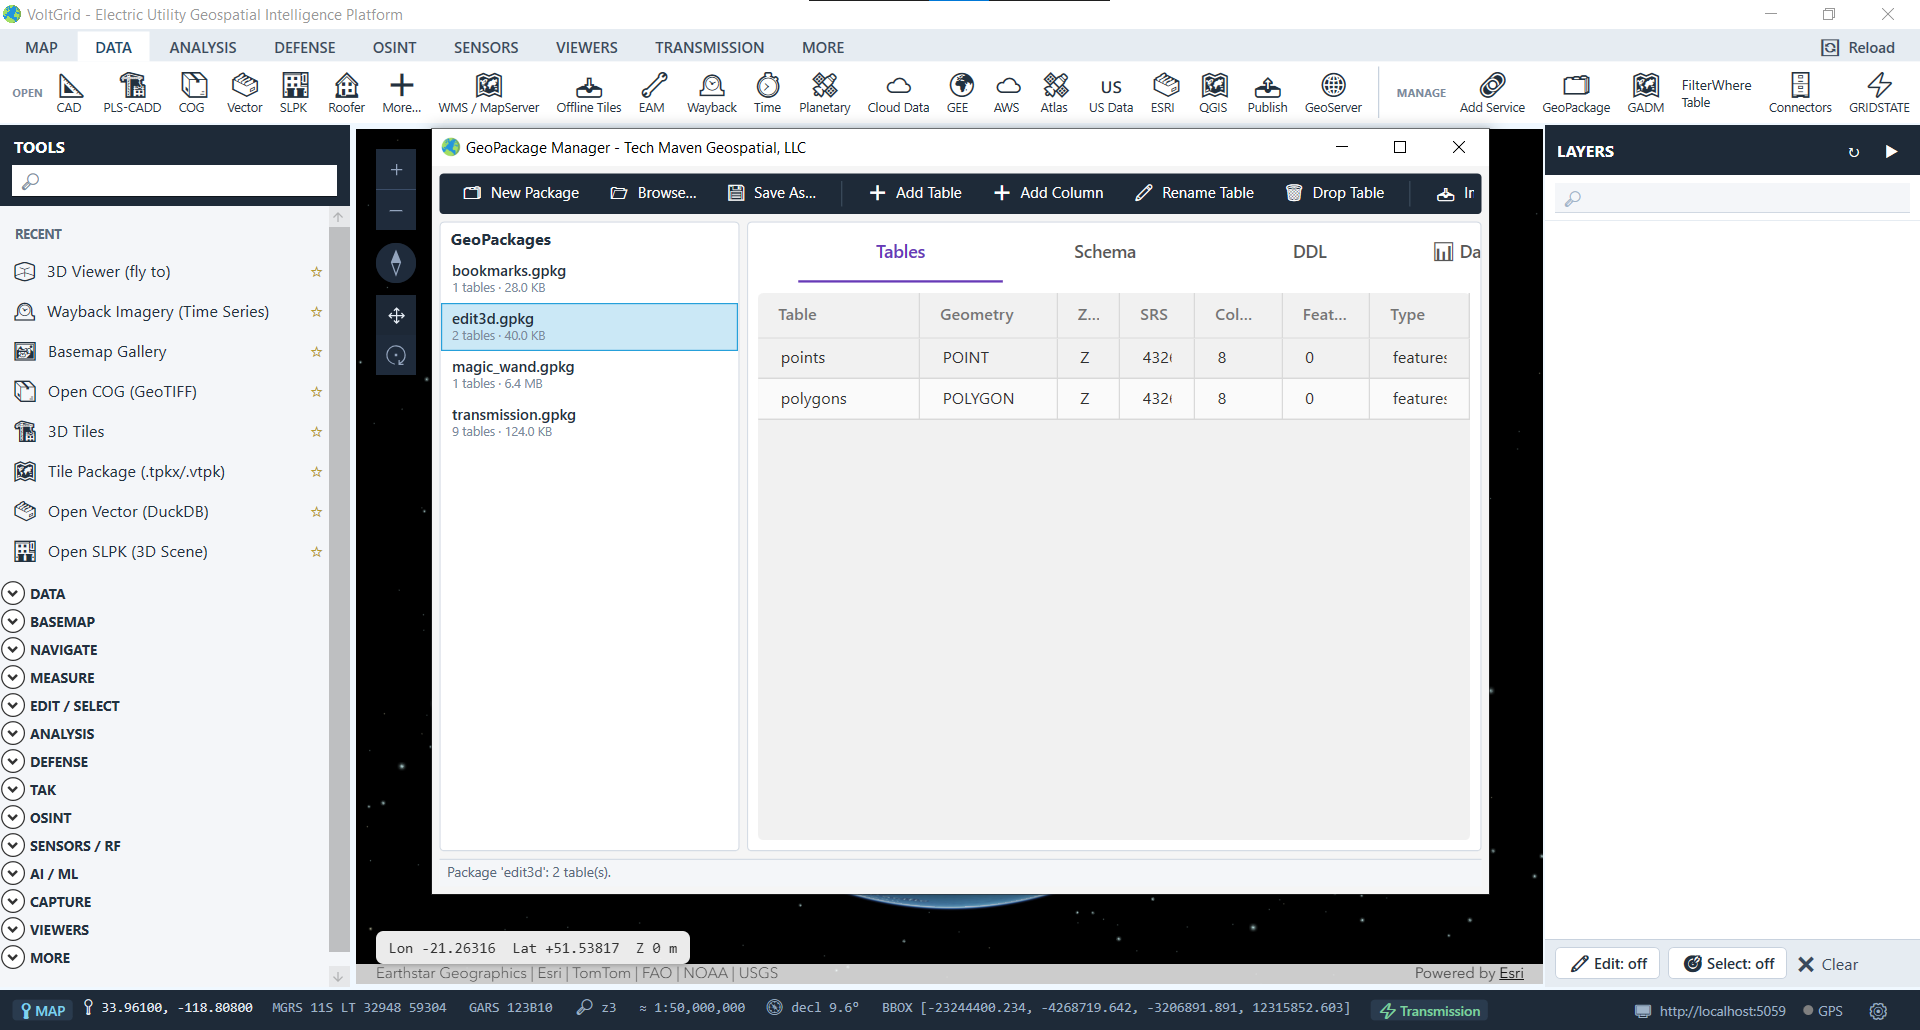Toggle Select off button
Image resolution: width=1920 pixels, height=1030 pixels.
pos(1728,964)
